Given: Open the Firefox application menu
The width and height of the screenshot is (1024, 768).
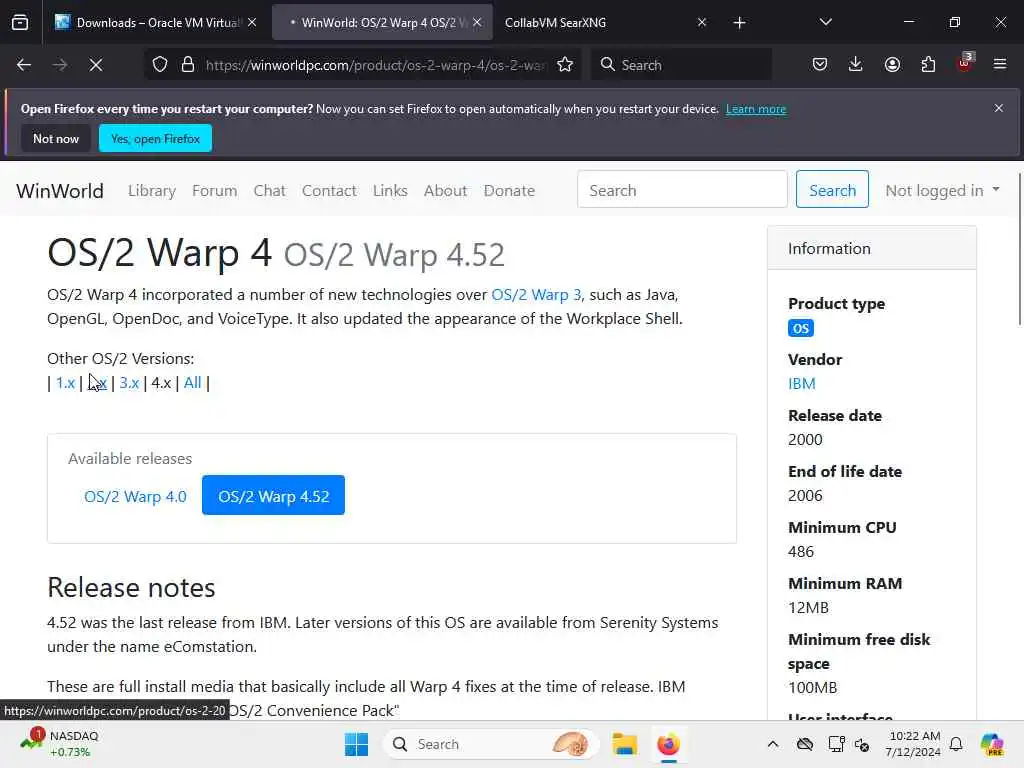Looking at the screenshot, I should point(1000,65).
